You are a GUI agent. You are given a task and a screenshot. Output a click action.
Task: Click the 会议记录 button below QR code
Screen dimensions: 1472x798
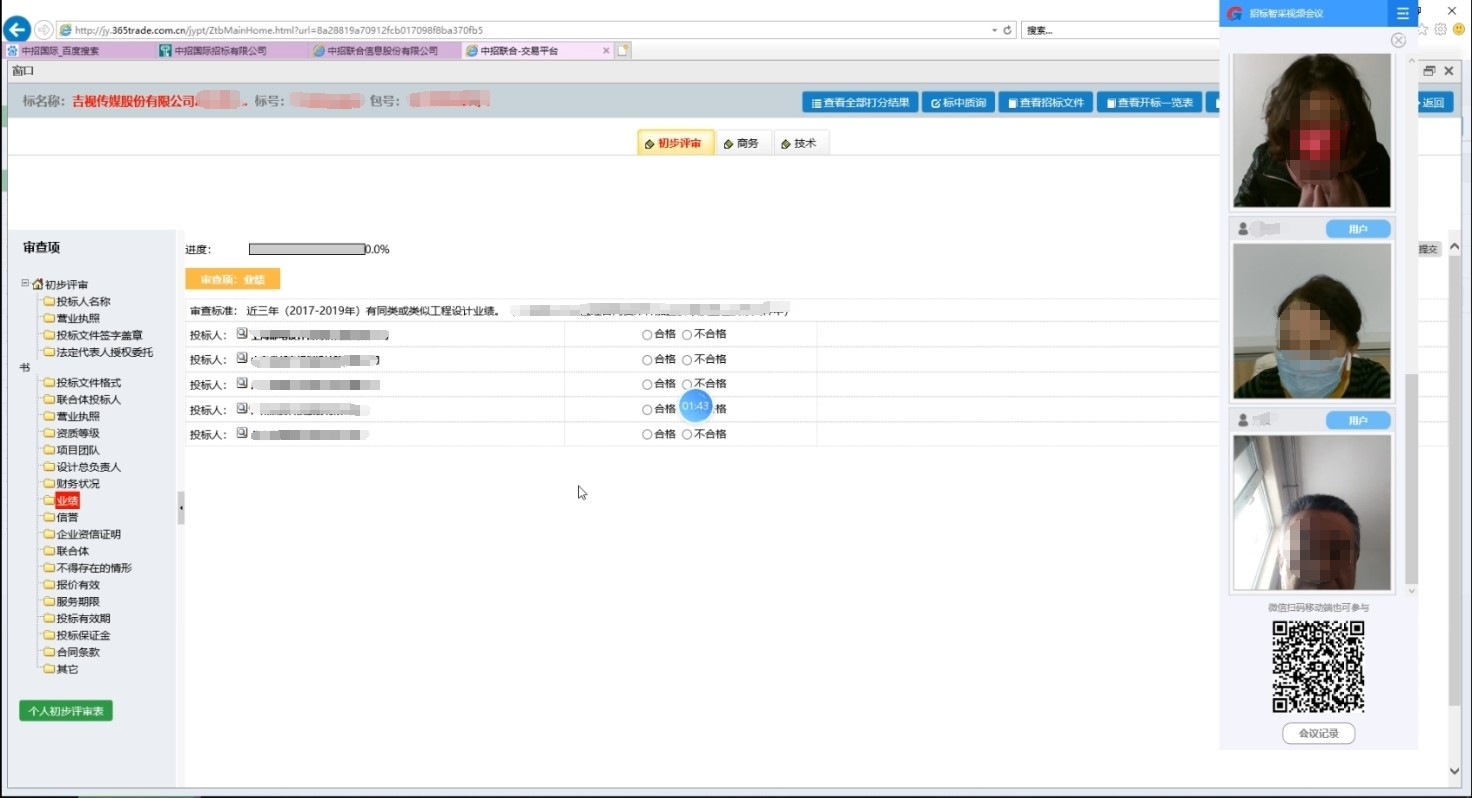pos(1318,734)
